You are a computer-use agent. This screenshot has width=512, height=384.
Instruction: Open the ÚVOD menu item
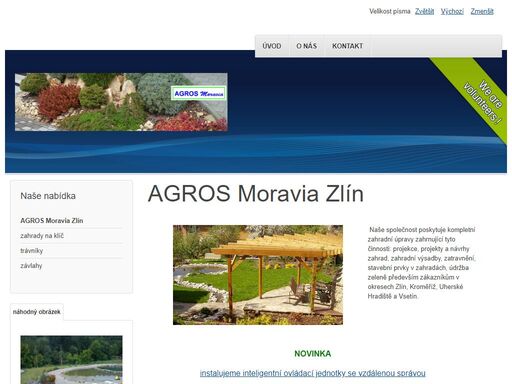pos(272,46)
